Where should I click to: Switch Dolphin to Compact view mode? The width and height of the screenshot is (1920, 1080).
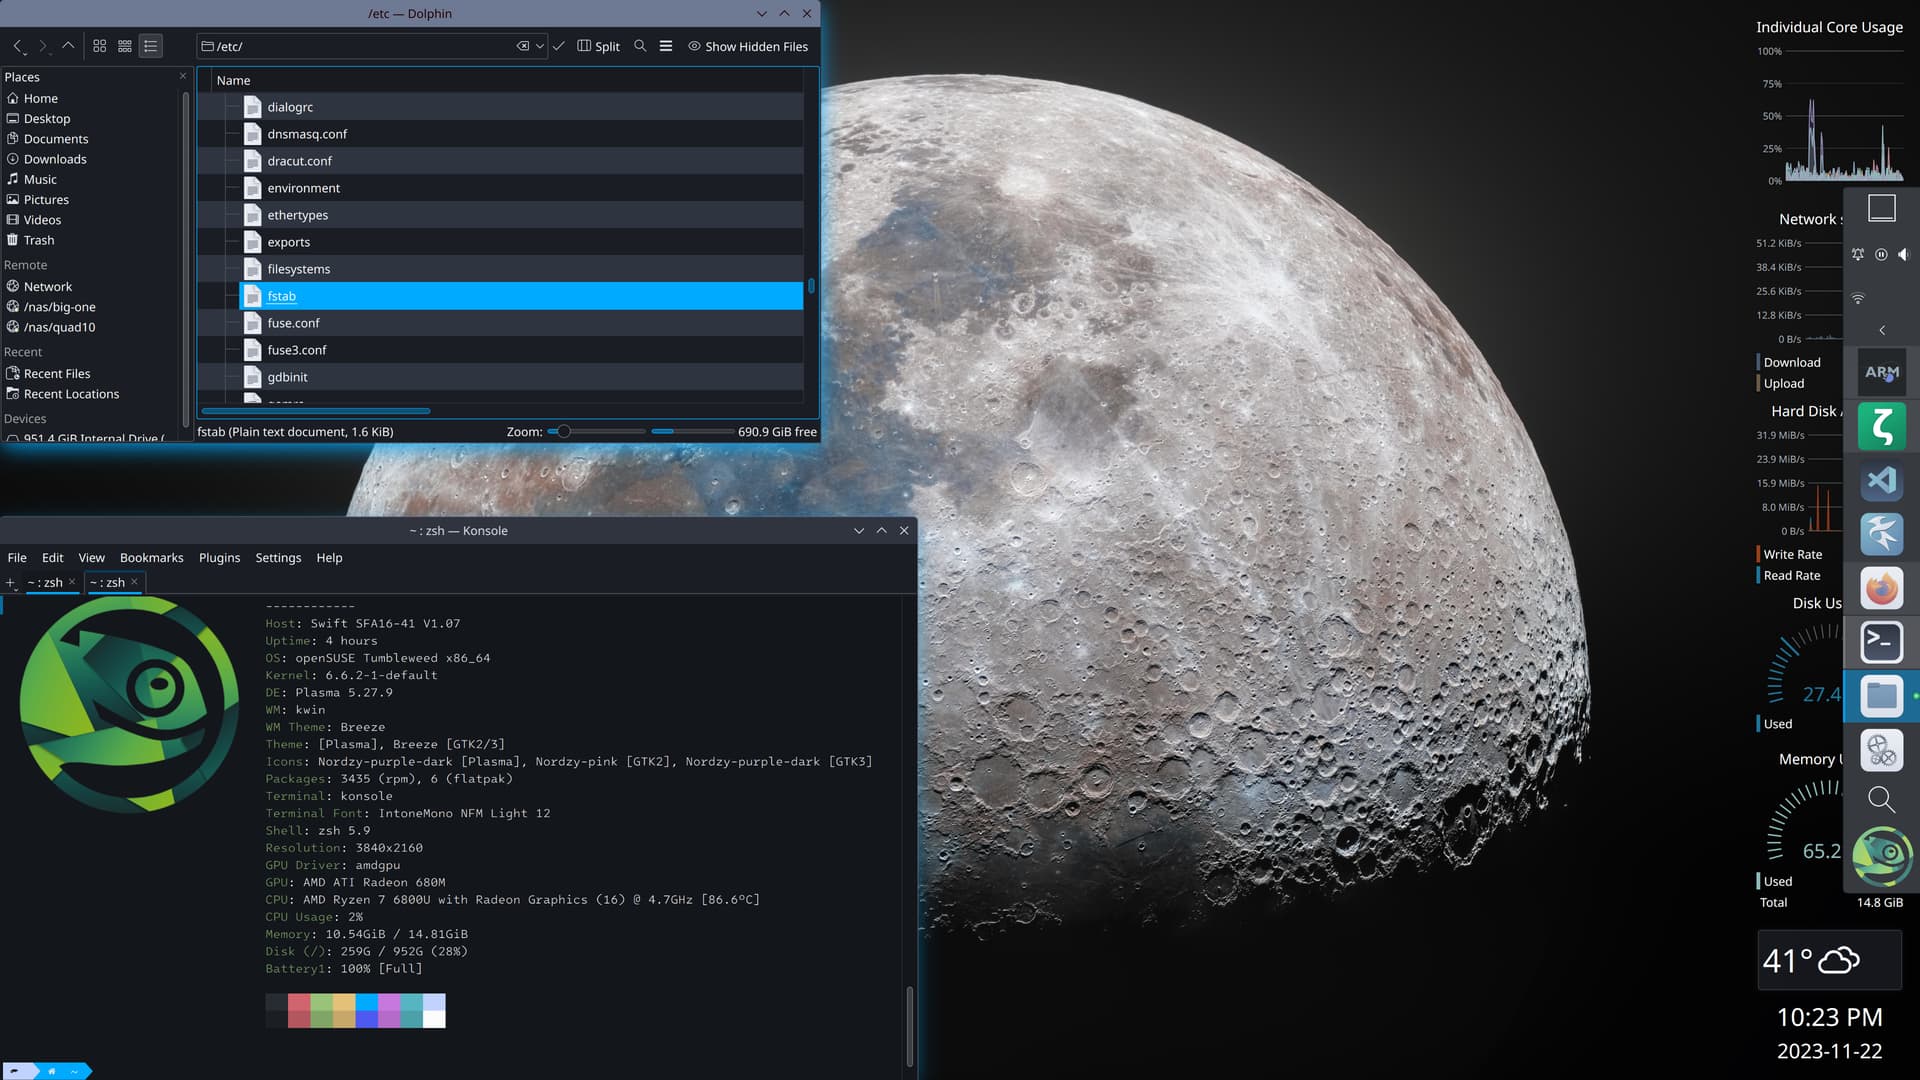tap(125, 46)
